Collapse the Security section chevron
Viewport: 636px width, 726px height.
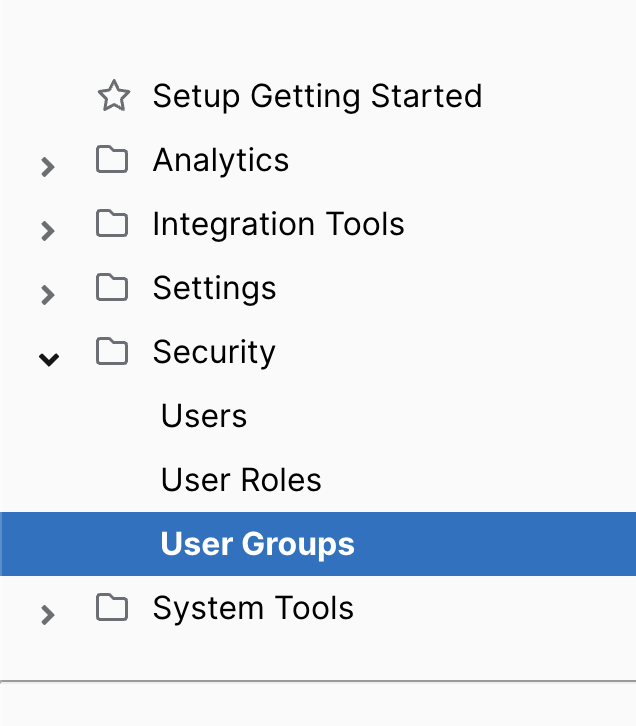point(47,359)
